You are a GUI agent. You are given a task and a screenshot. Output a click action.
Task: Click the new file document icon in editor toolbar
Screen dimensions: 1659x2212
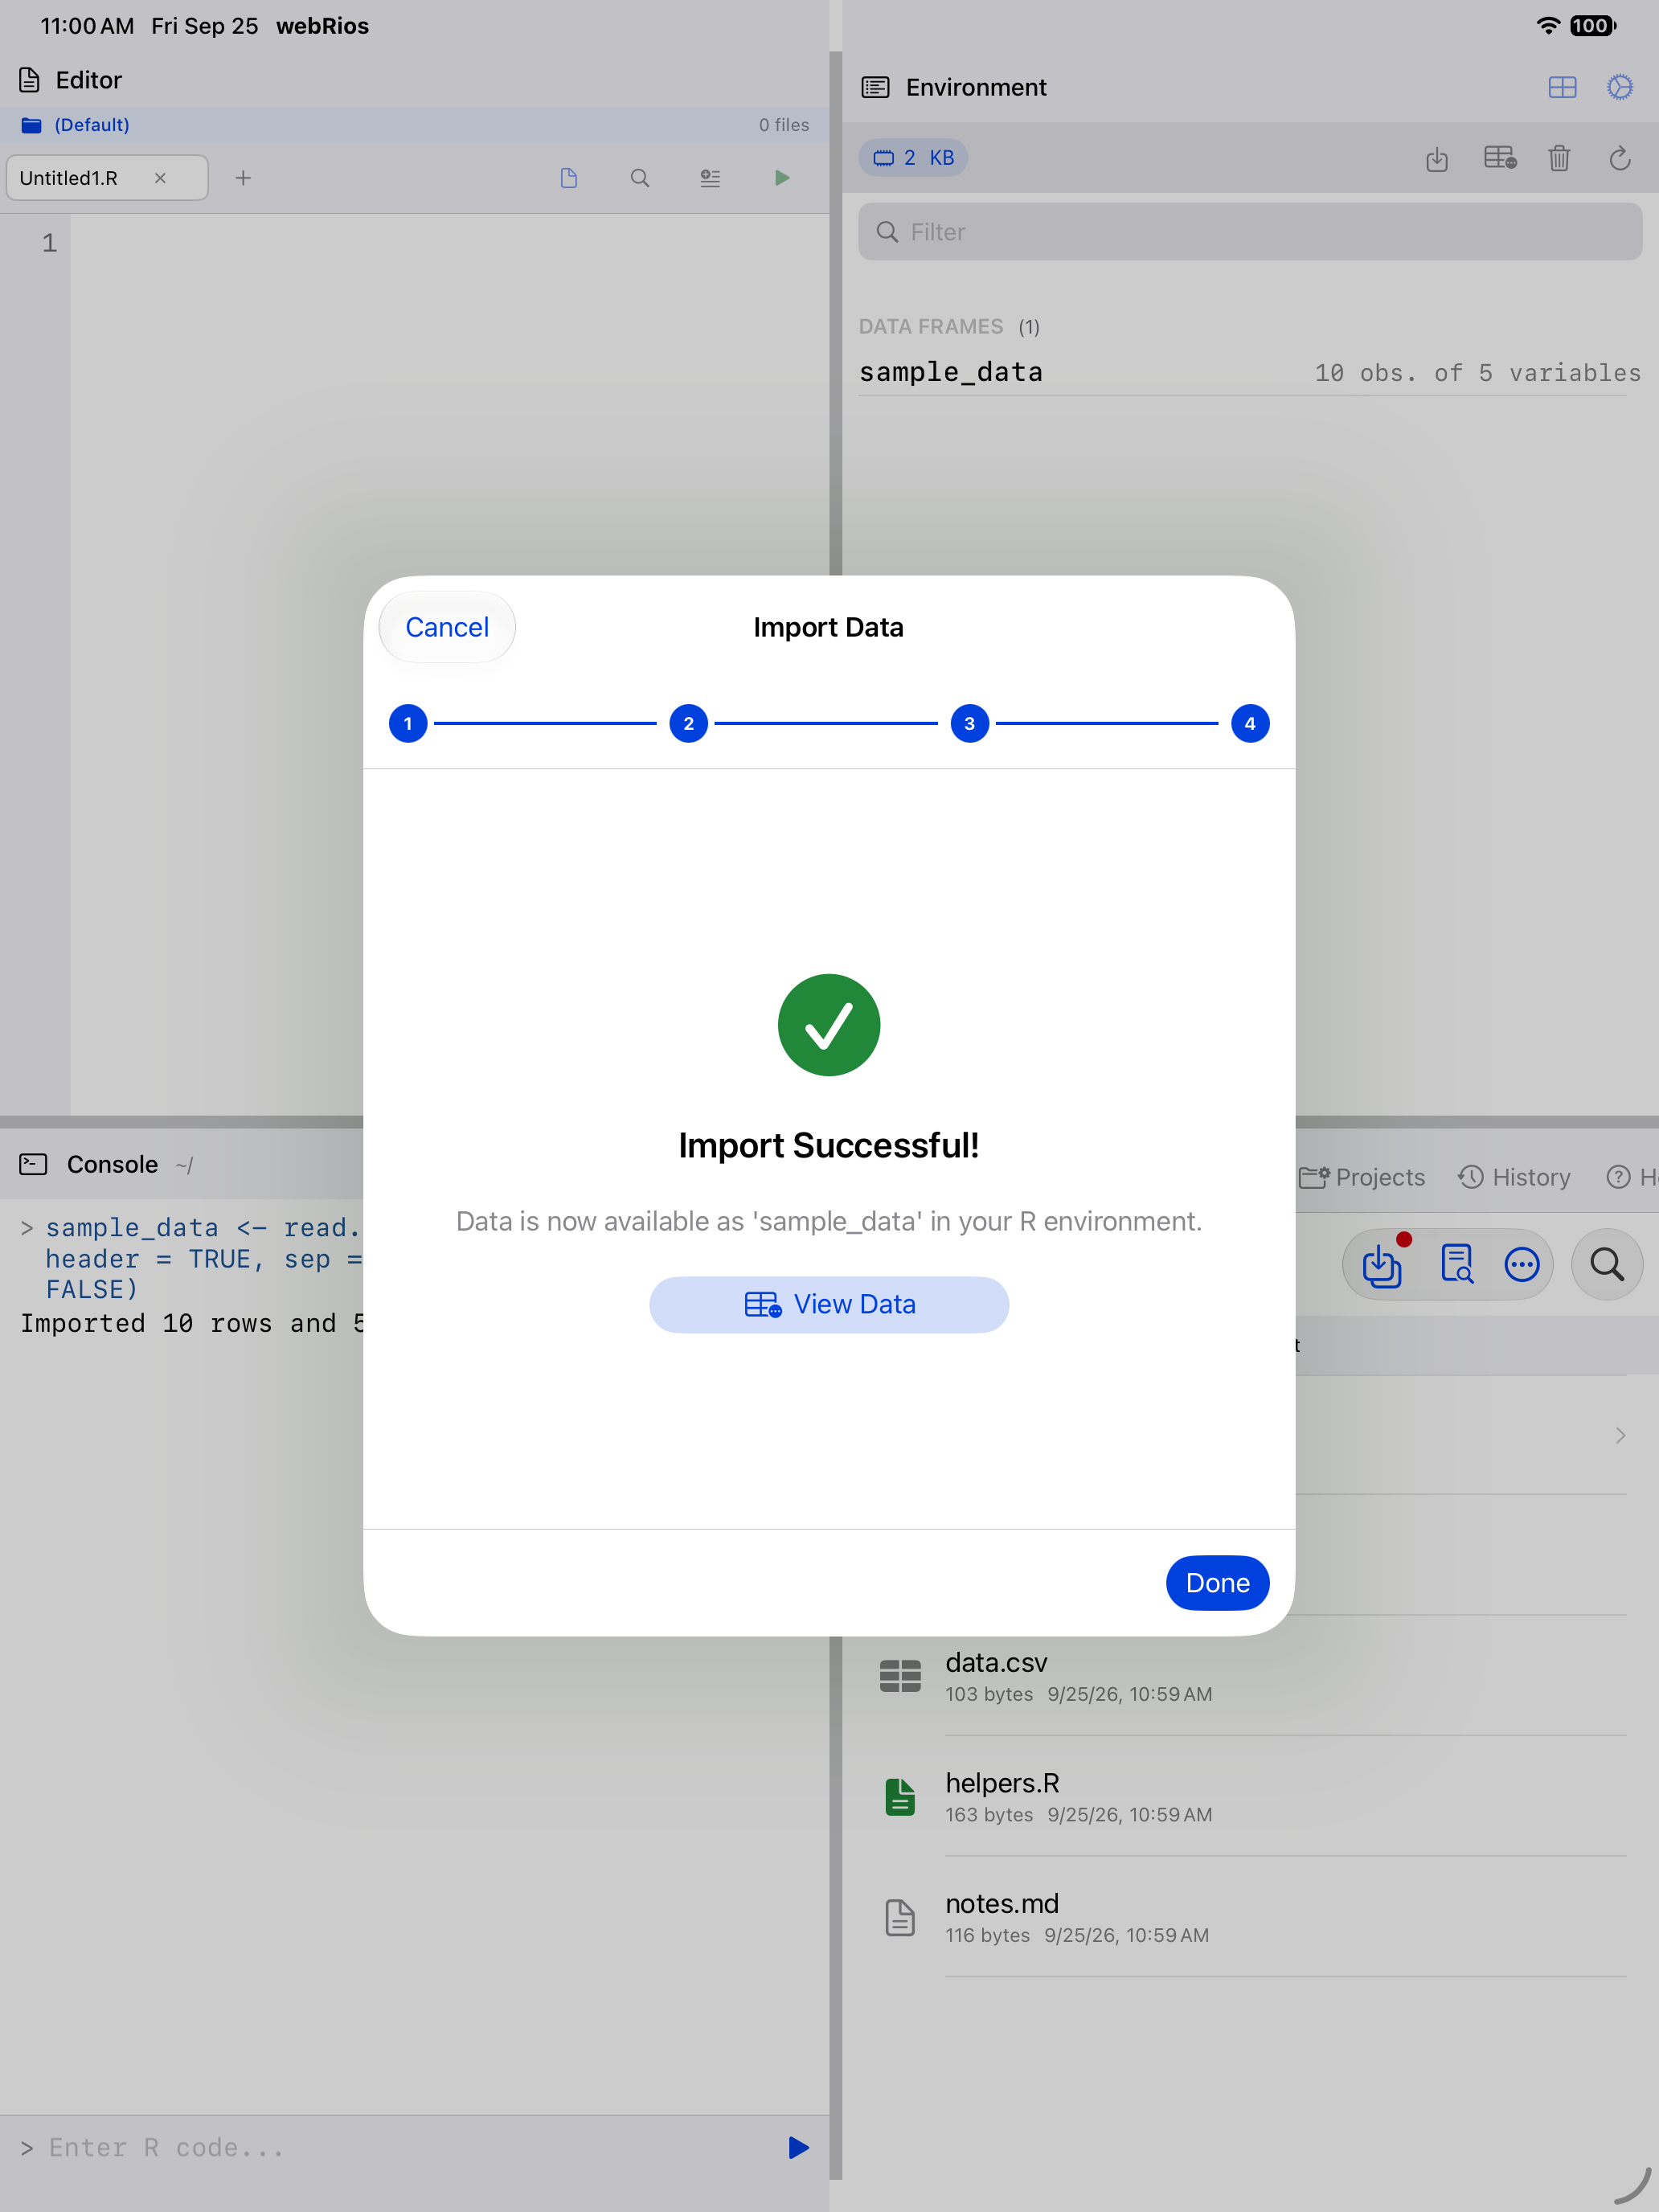pyautogui.click(x=569, y=178)
